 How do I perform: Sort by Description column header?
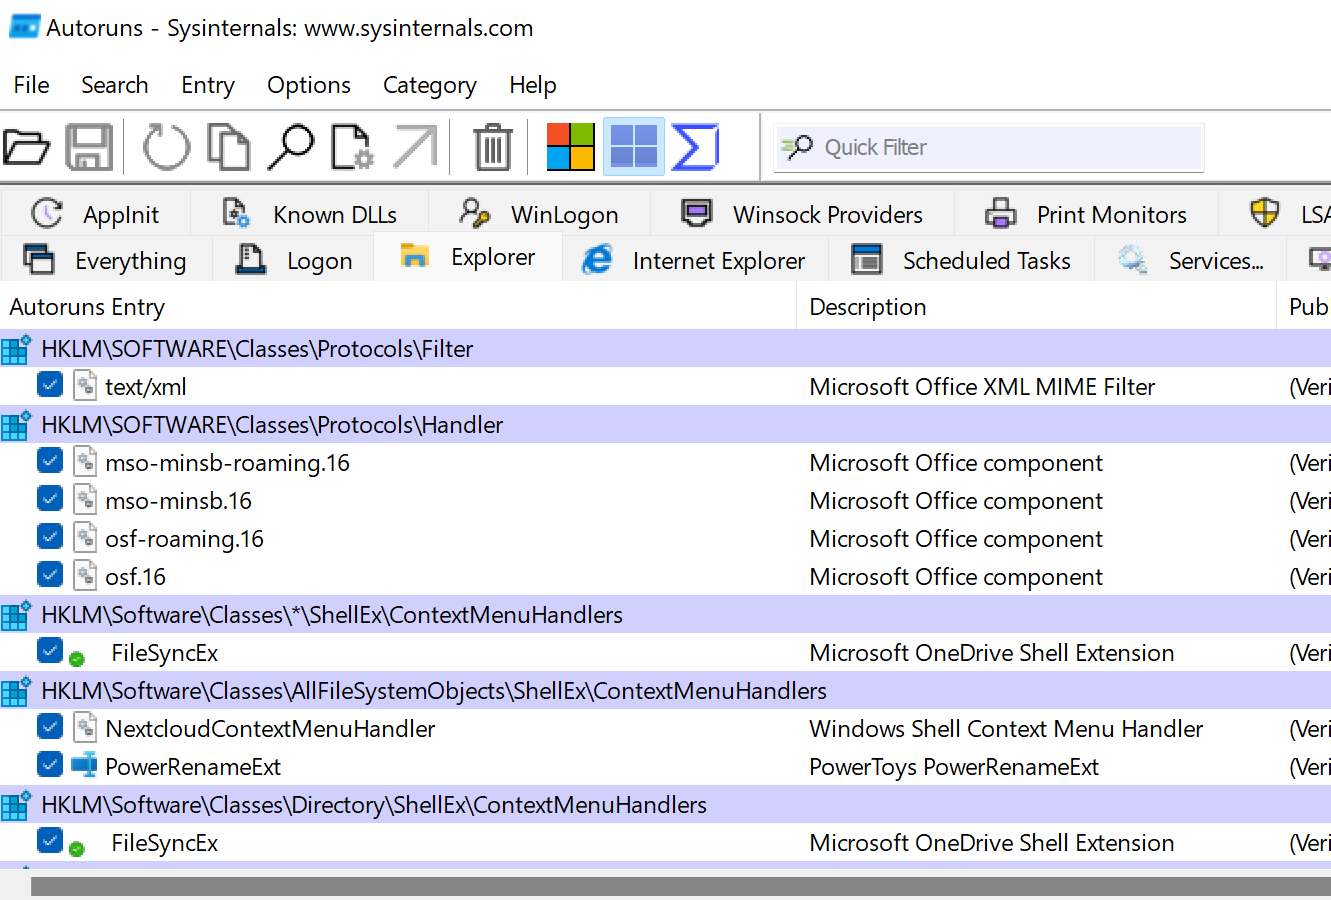pyautogui.click(x=1037, y=307)
